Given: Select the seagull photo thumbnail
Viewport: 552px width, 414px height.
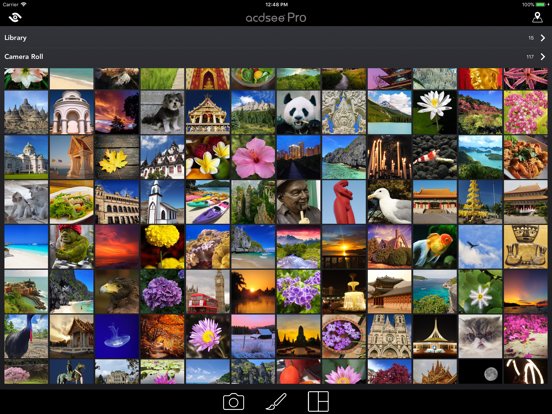Looking at the screenshot, I should [389, 202].
